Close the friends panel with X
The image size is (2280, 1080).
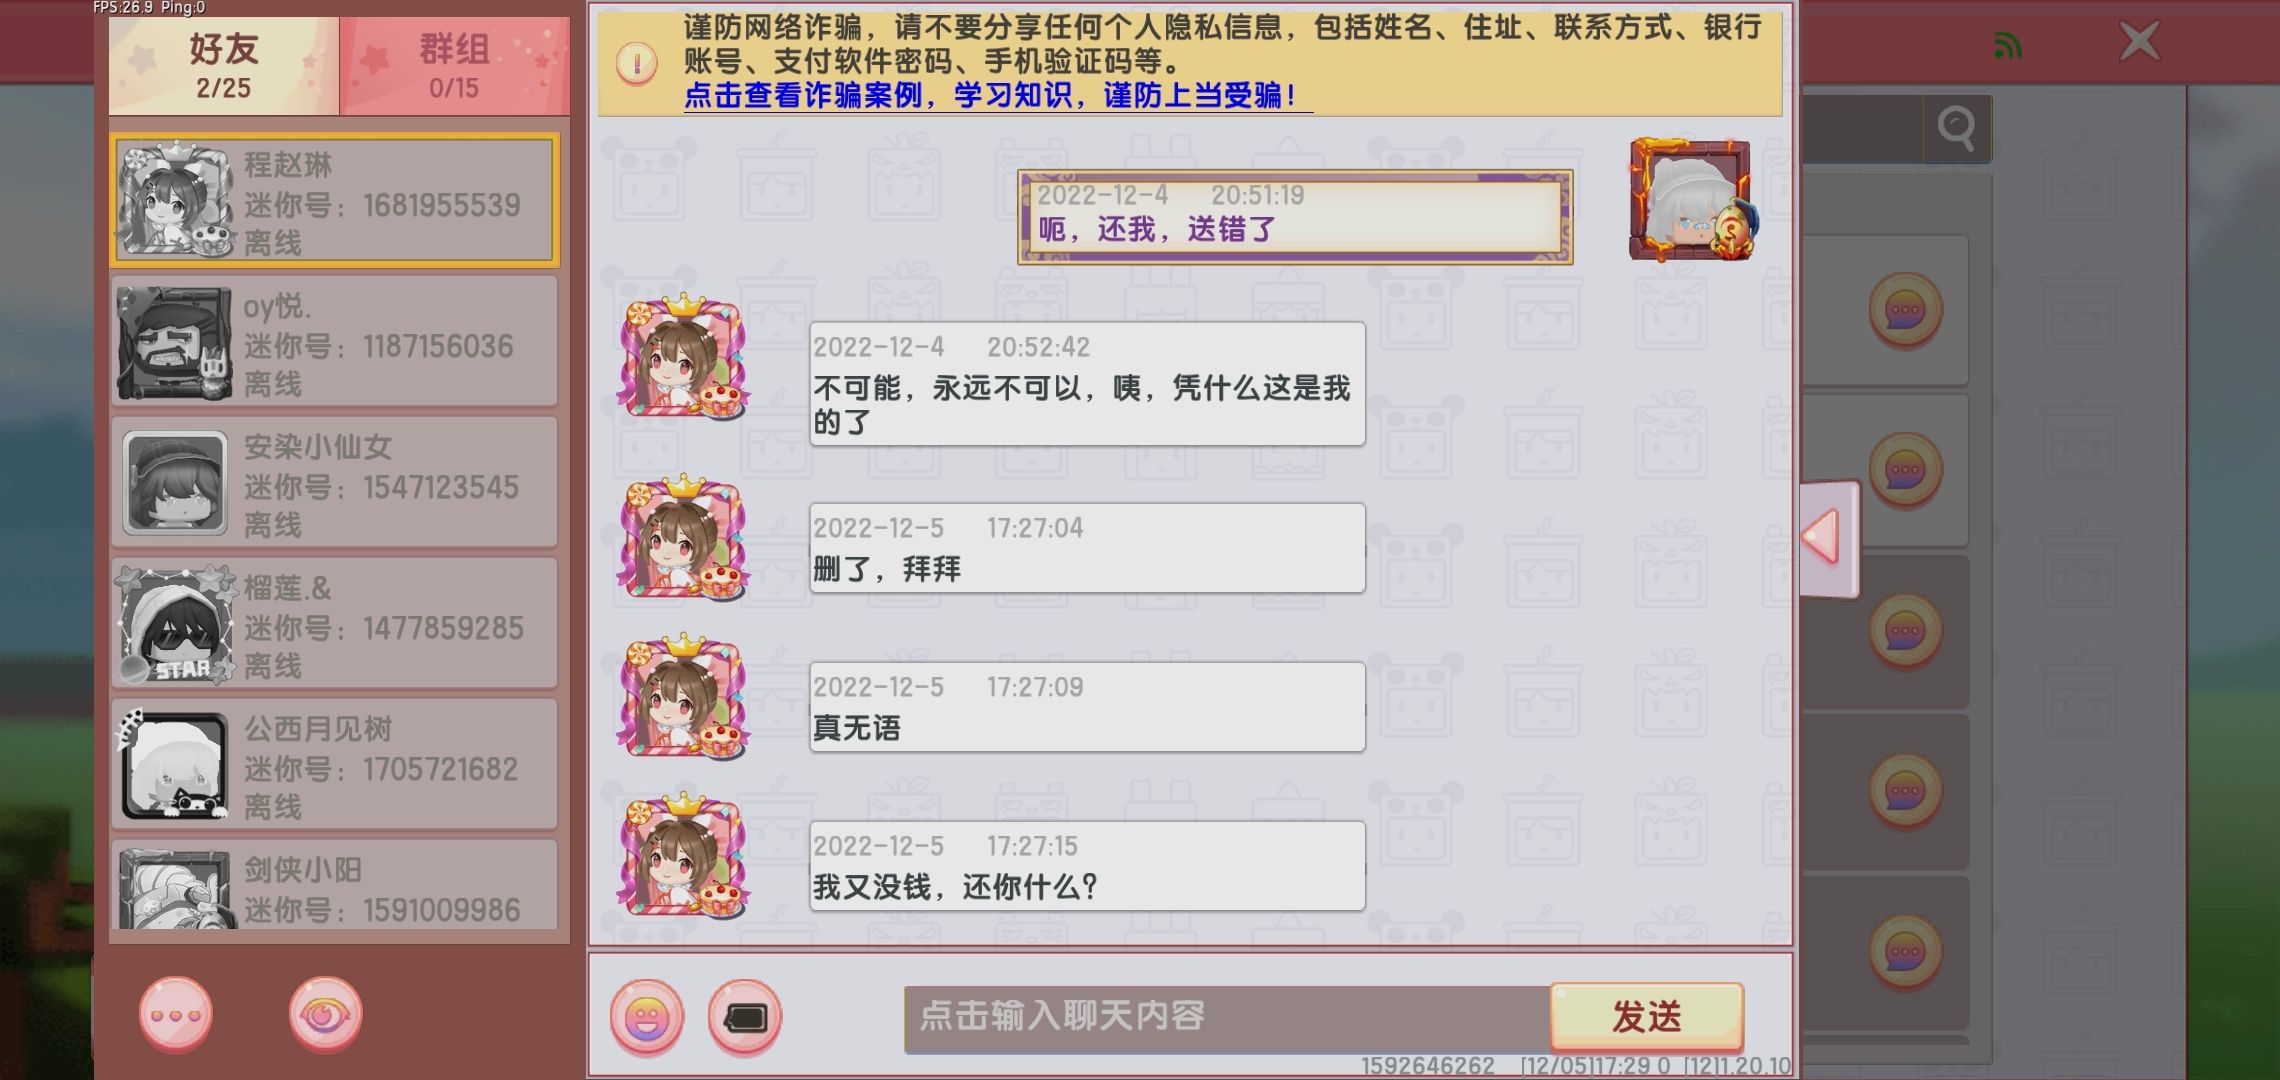(x=2139, y=42)
